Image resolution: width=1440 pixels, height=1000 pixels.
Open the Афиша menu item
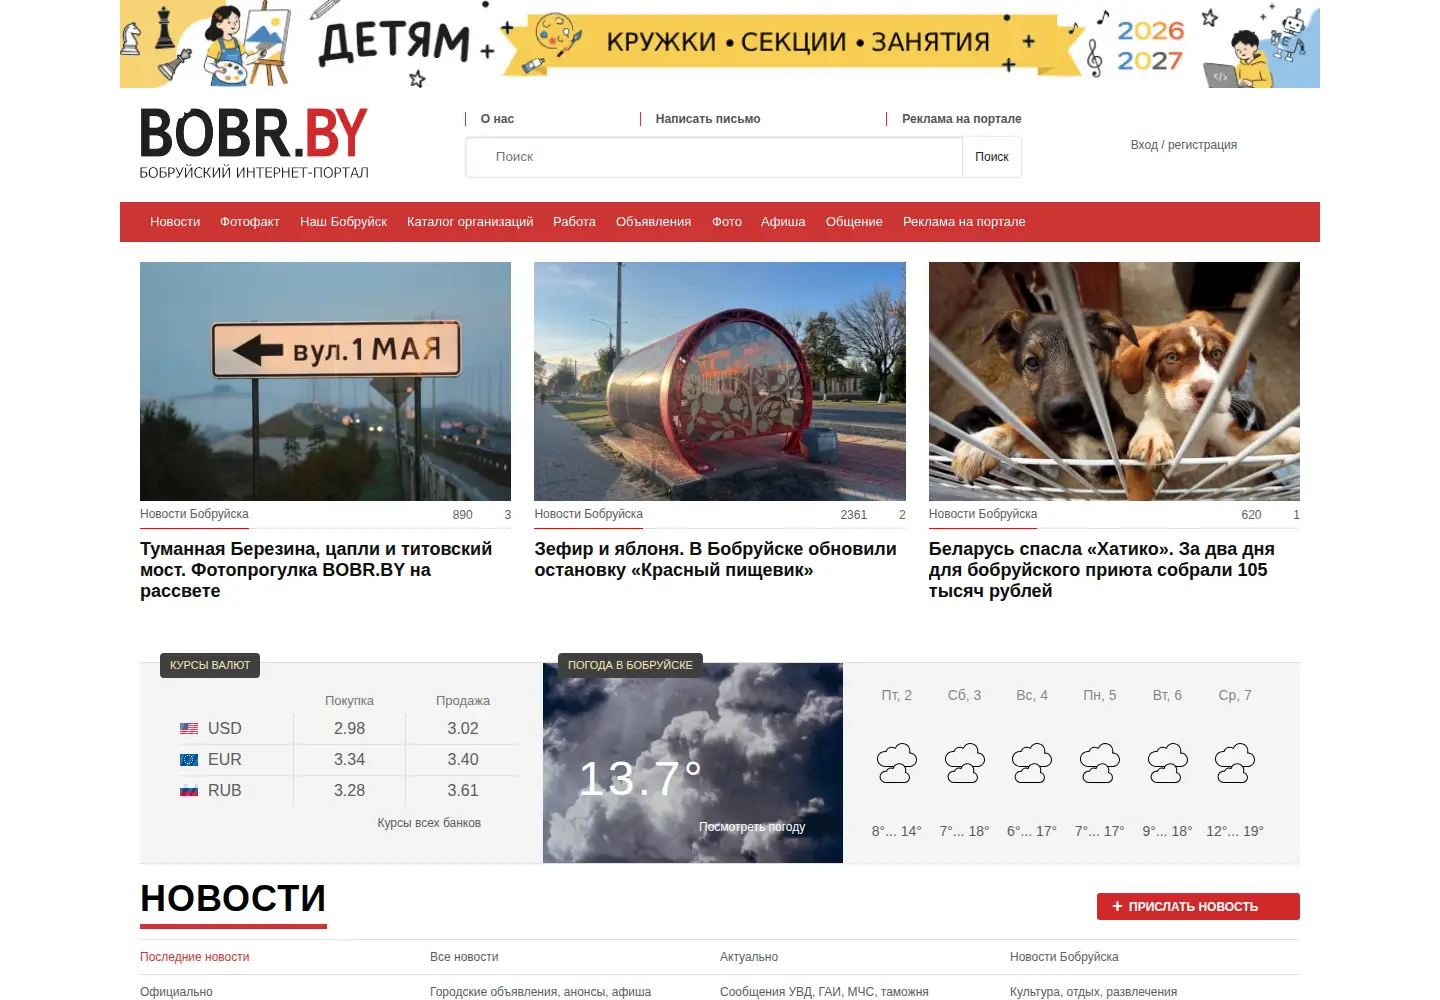pyautogui.click(x=783, y=222)
